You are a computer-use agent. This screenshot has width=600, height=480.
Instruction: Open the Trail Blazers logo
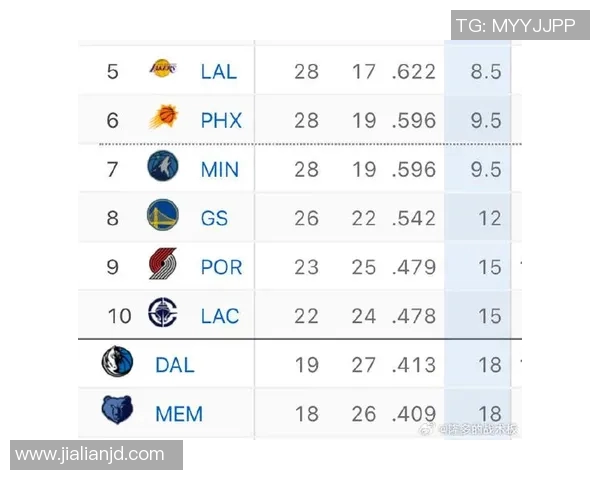[x=163, y=265]
